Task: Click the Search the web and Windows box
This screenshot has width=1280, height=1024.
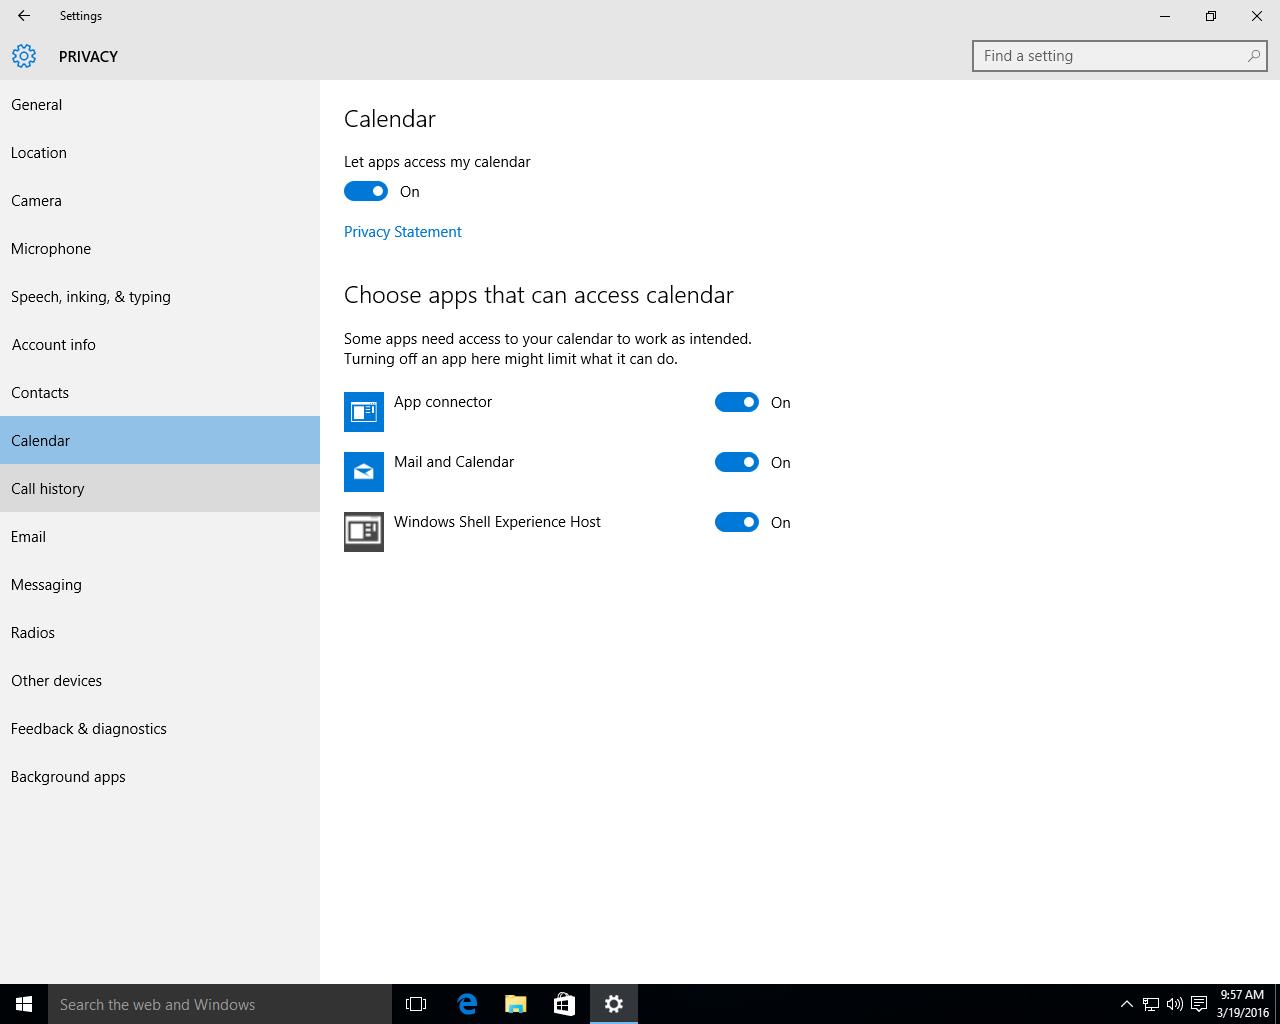Action: [220, 1004]
